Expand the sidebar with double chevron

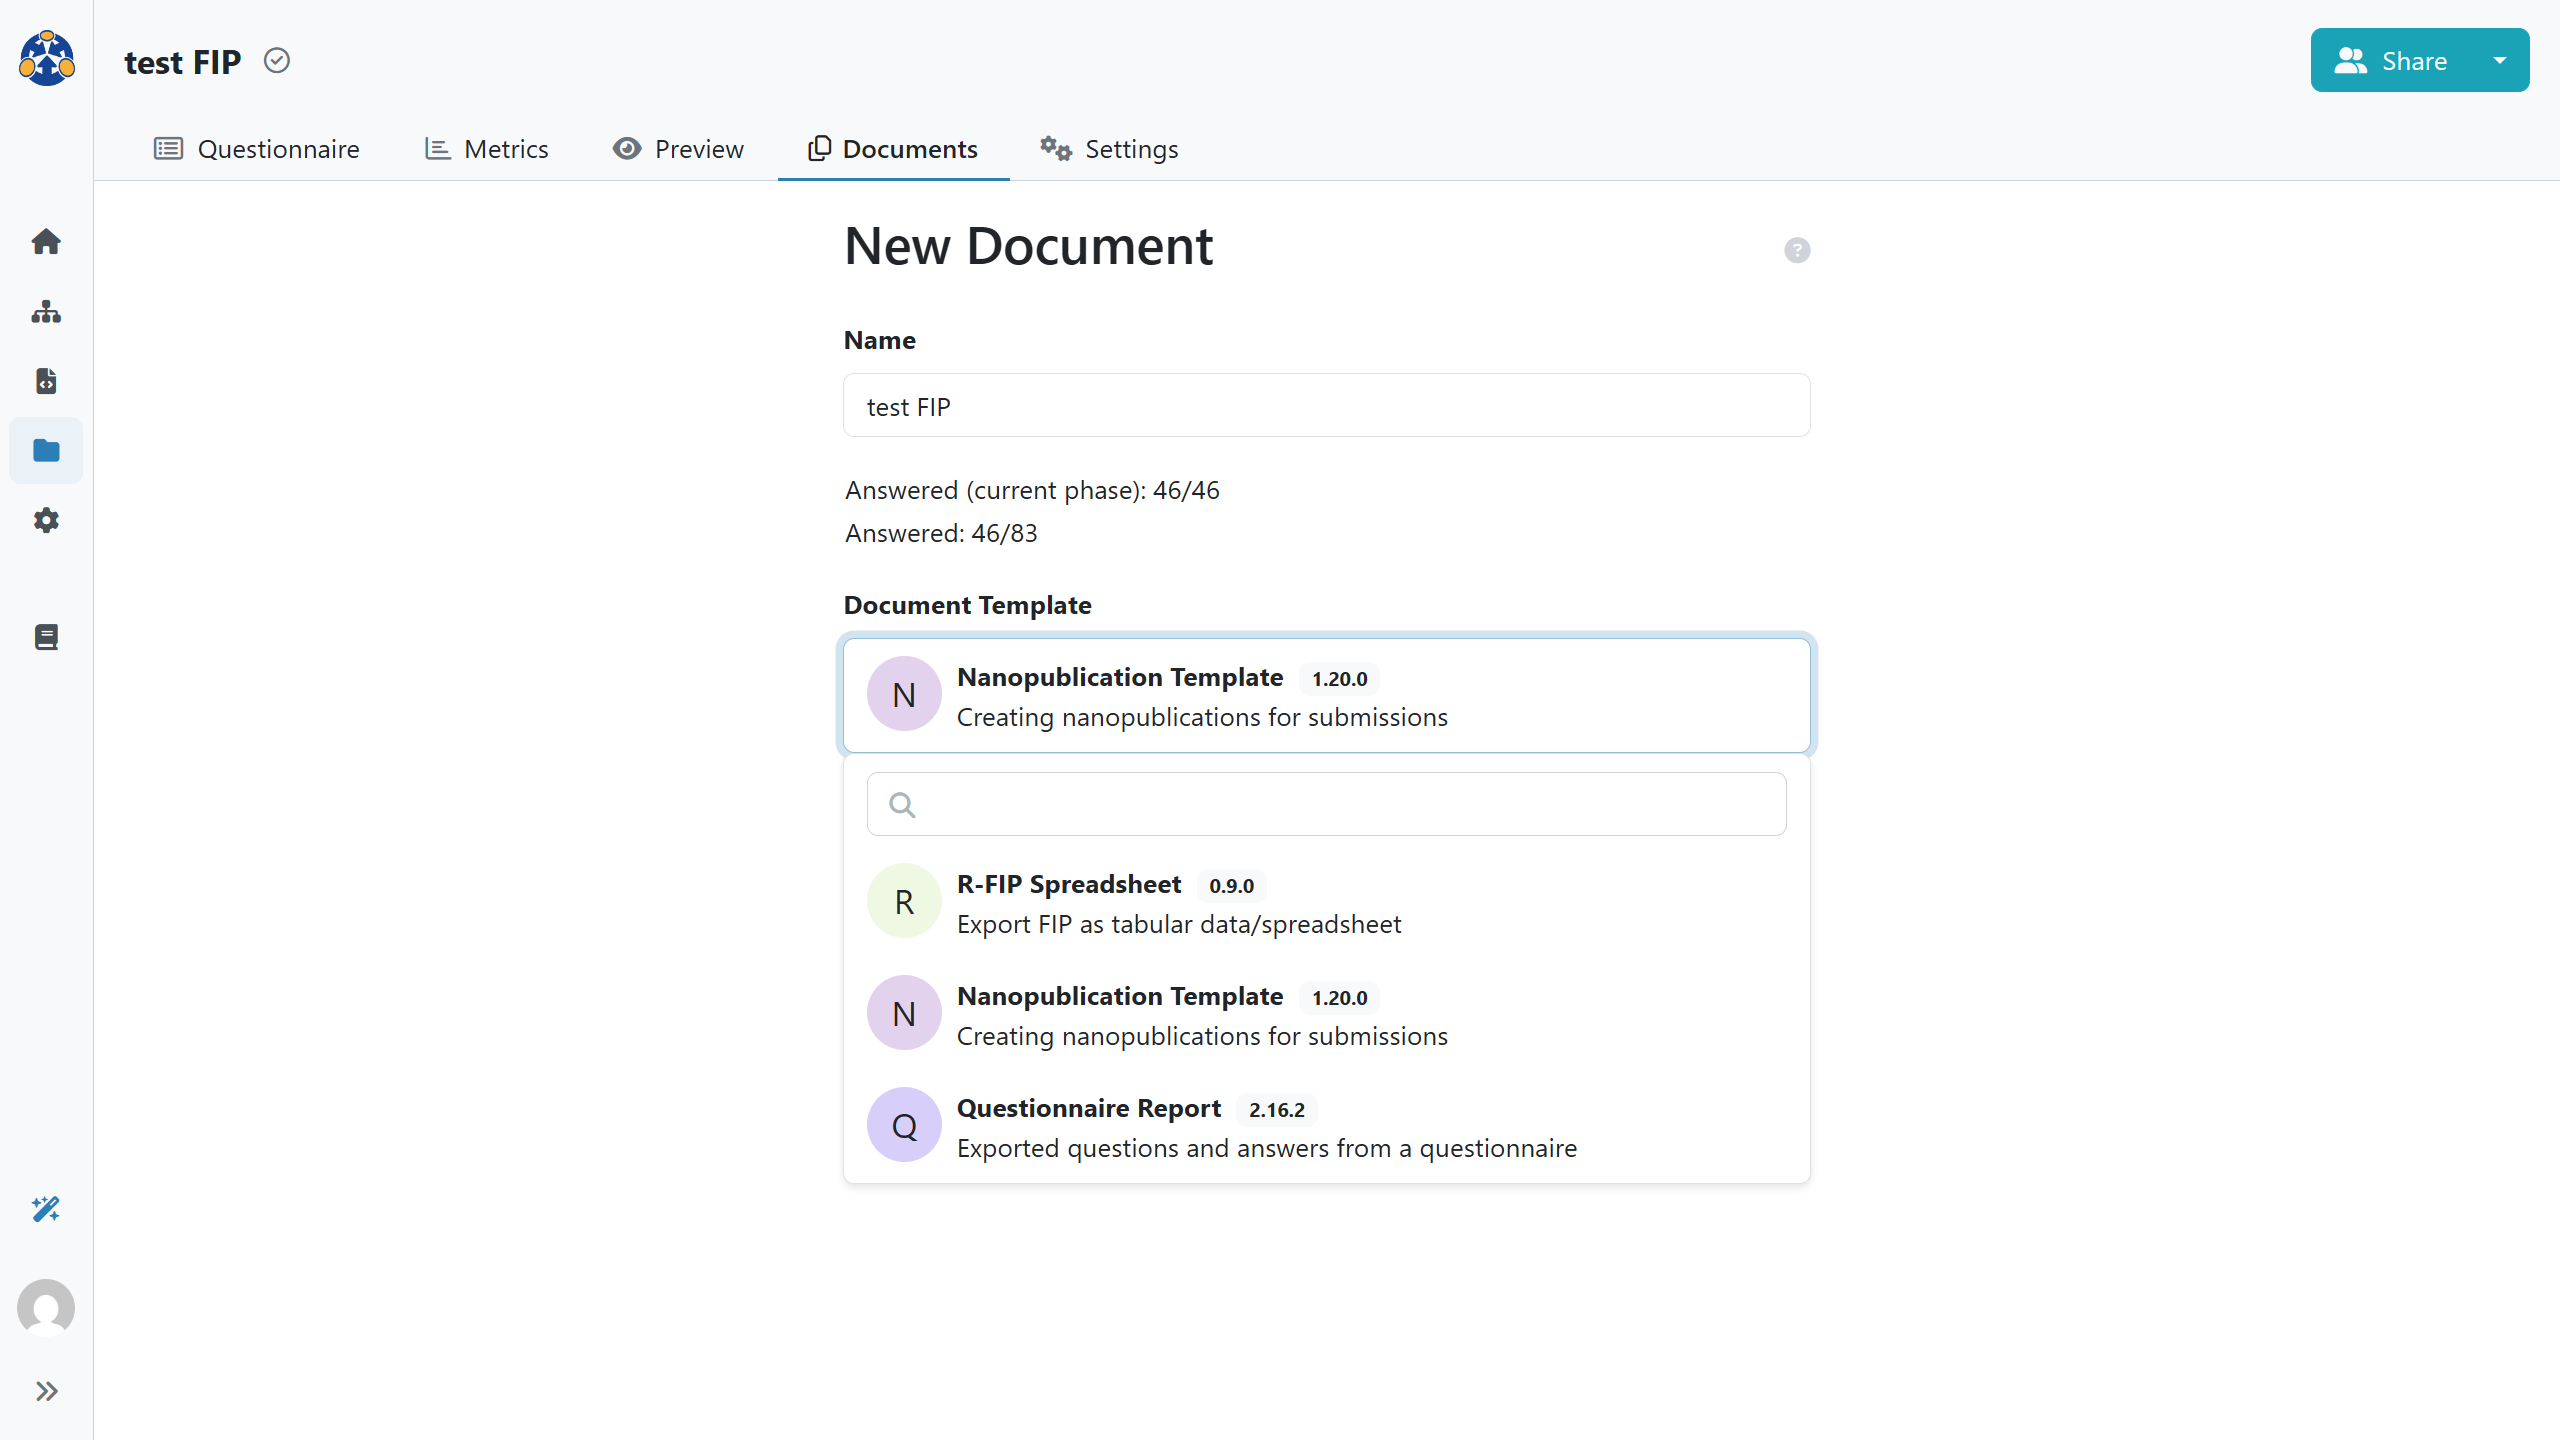pos(46,1391)
